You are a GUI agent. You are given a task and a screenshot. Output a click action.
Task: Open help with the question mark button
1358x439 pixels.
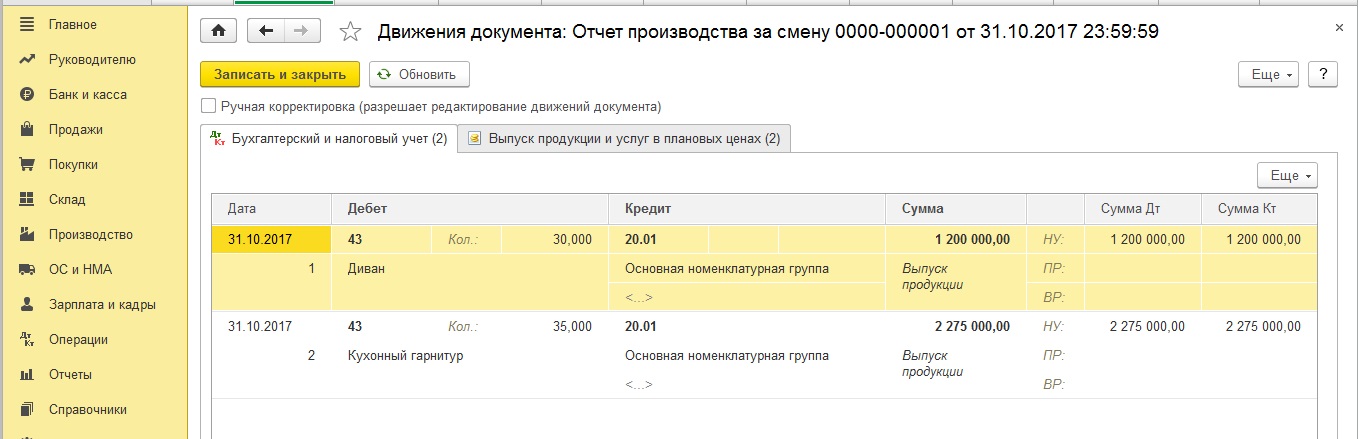point(1323,75)
